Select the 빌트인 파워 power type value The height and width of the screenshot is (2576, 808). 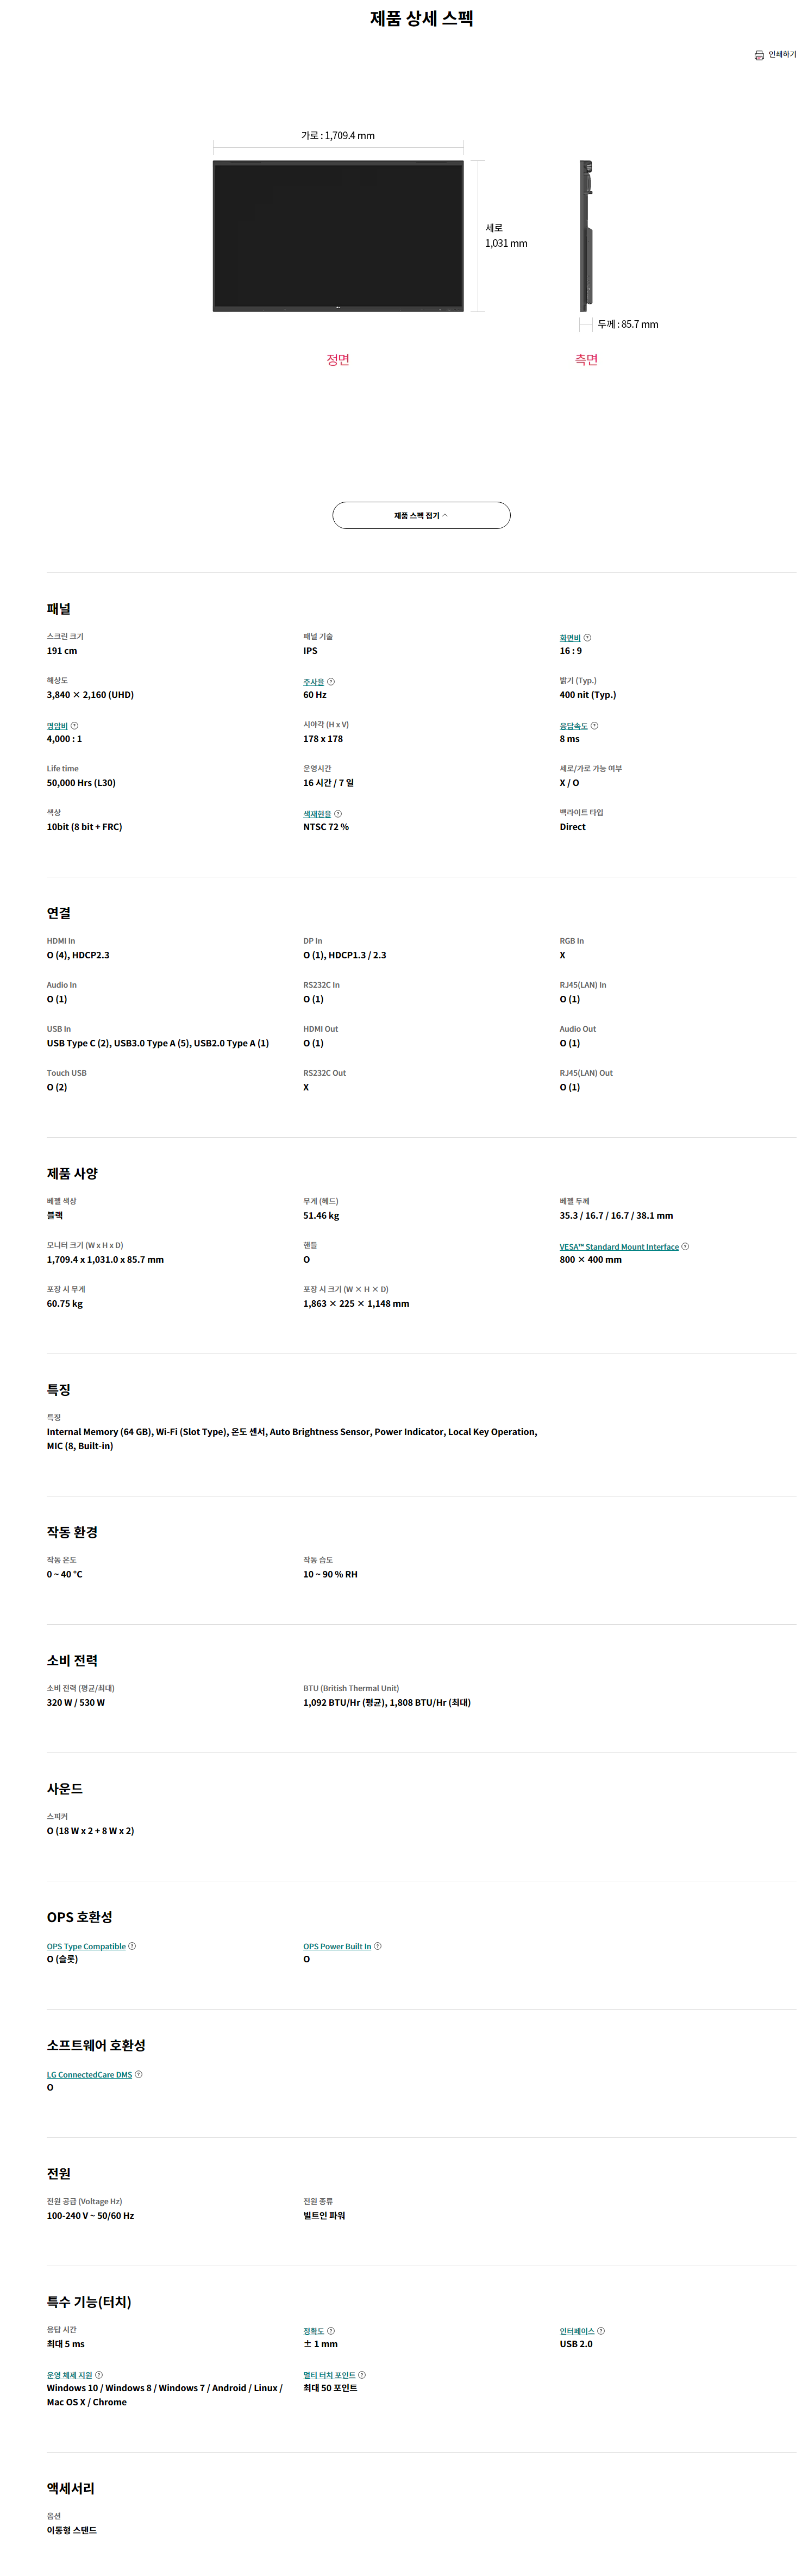pyautogui.click(x=324, y=2215)
